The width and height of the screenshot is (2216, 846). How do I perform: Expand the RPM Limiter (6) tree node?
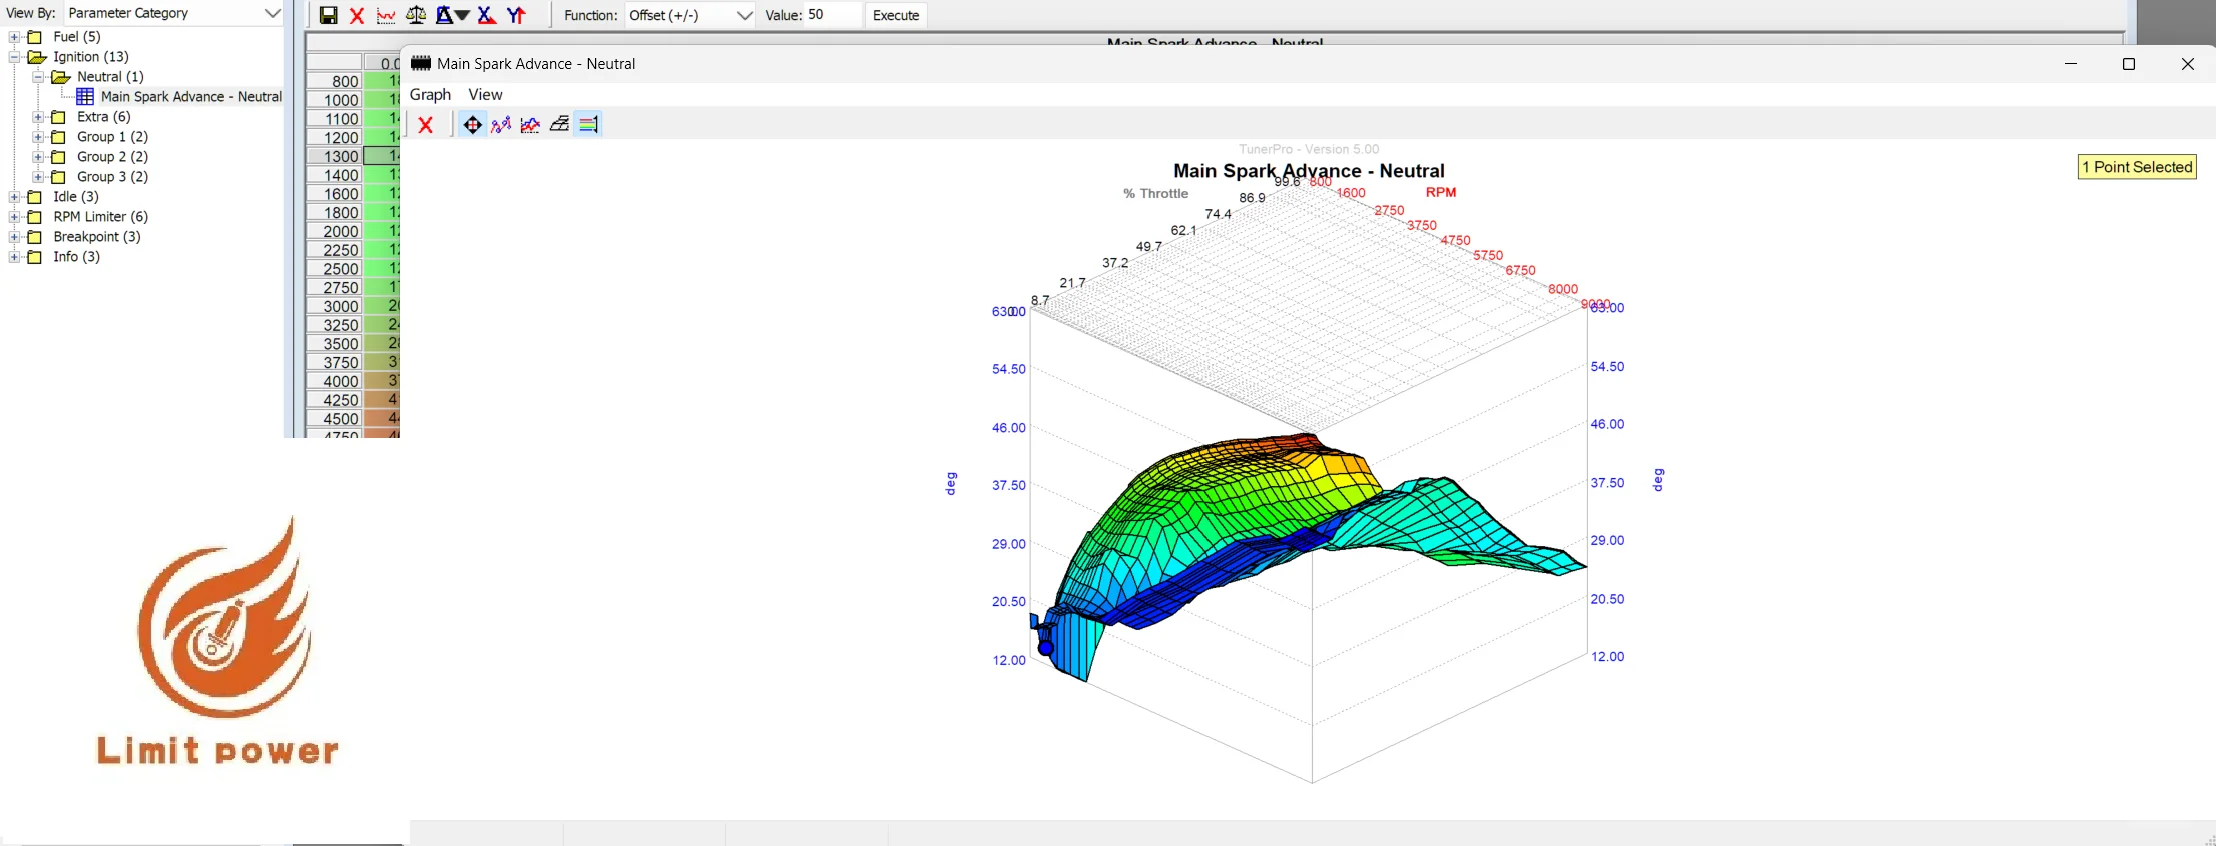tap(14, 217)
